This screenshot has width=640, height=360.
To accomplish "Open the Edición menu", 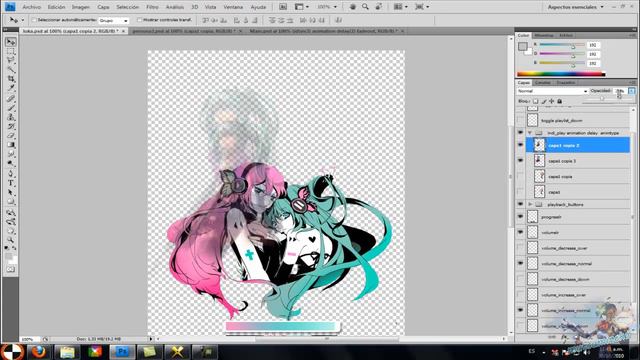I will click(56, 7).
